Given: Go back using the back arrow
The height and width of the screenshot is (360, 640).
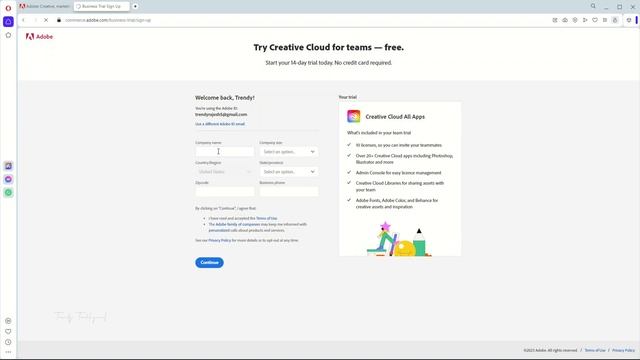Looking at the screenshot, I should pos(24,20).
